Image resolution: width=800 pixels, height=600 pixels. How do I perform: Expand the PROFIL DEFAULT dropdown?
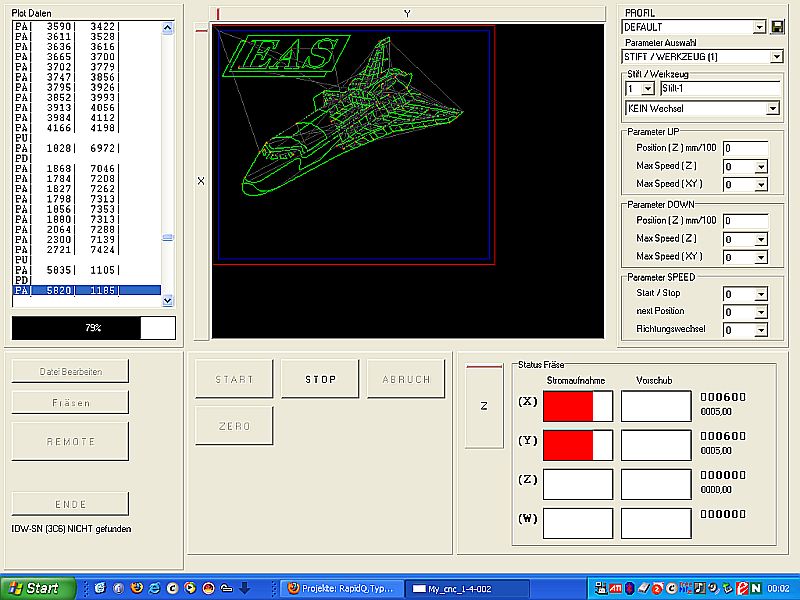[760, 27]
